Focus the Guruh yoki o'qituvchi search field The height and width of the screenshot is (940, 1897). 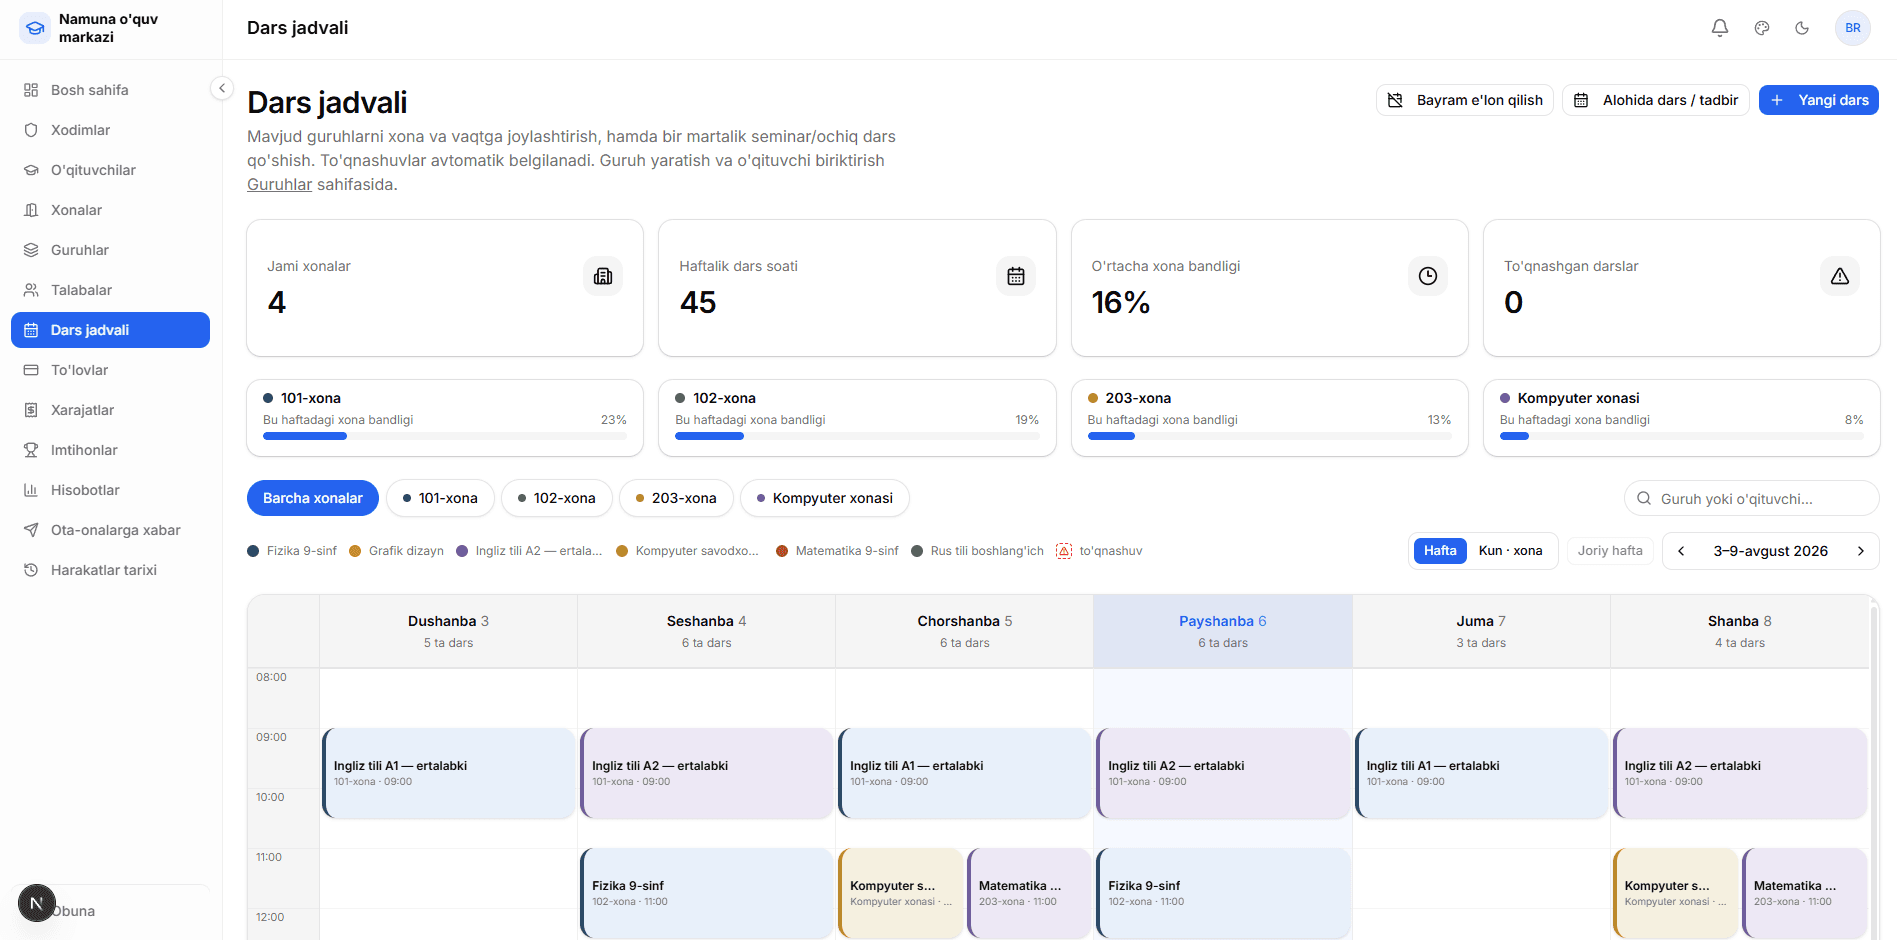pyautogui.click(x=1752, y=499)
